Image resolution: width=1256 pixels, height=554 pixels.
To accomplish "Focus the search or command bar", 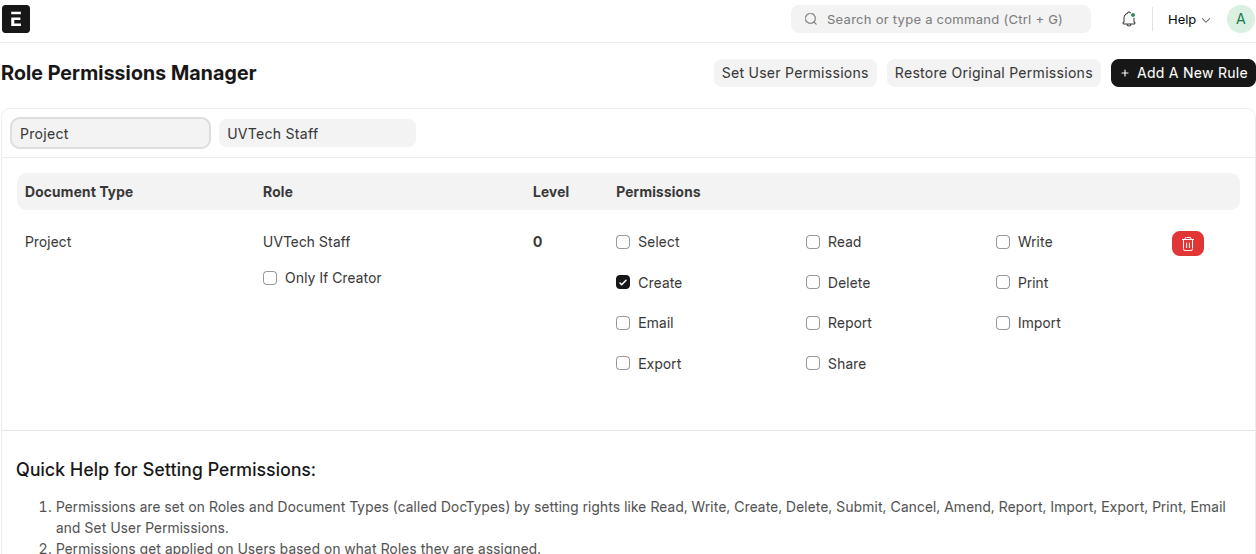I will point(941,19).
